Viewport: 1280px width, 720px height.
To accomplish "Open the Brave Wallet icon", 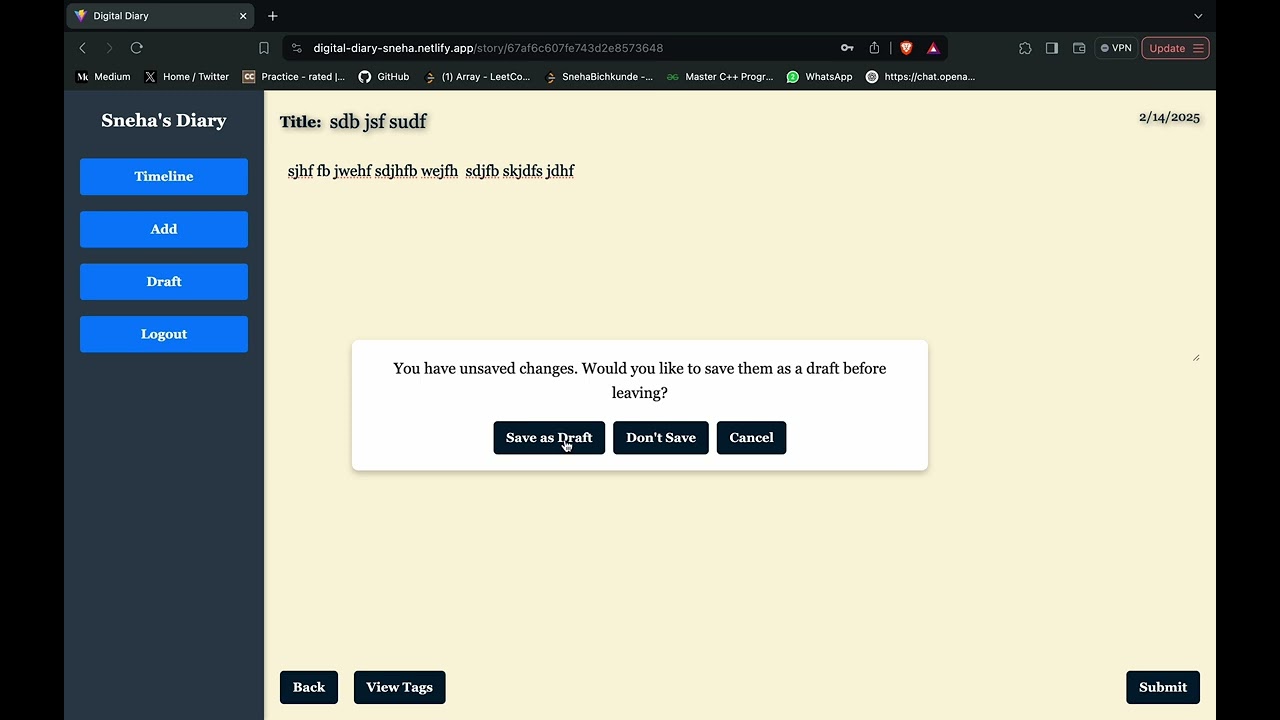I will (1079, 48).
